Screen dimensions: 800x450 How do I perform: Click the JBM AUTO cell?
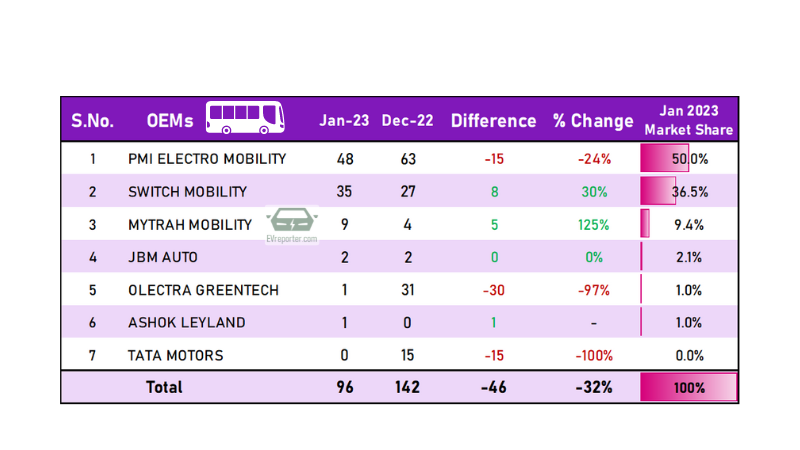(x=163, y=257)
